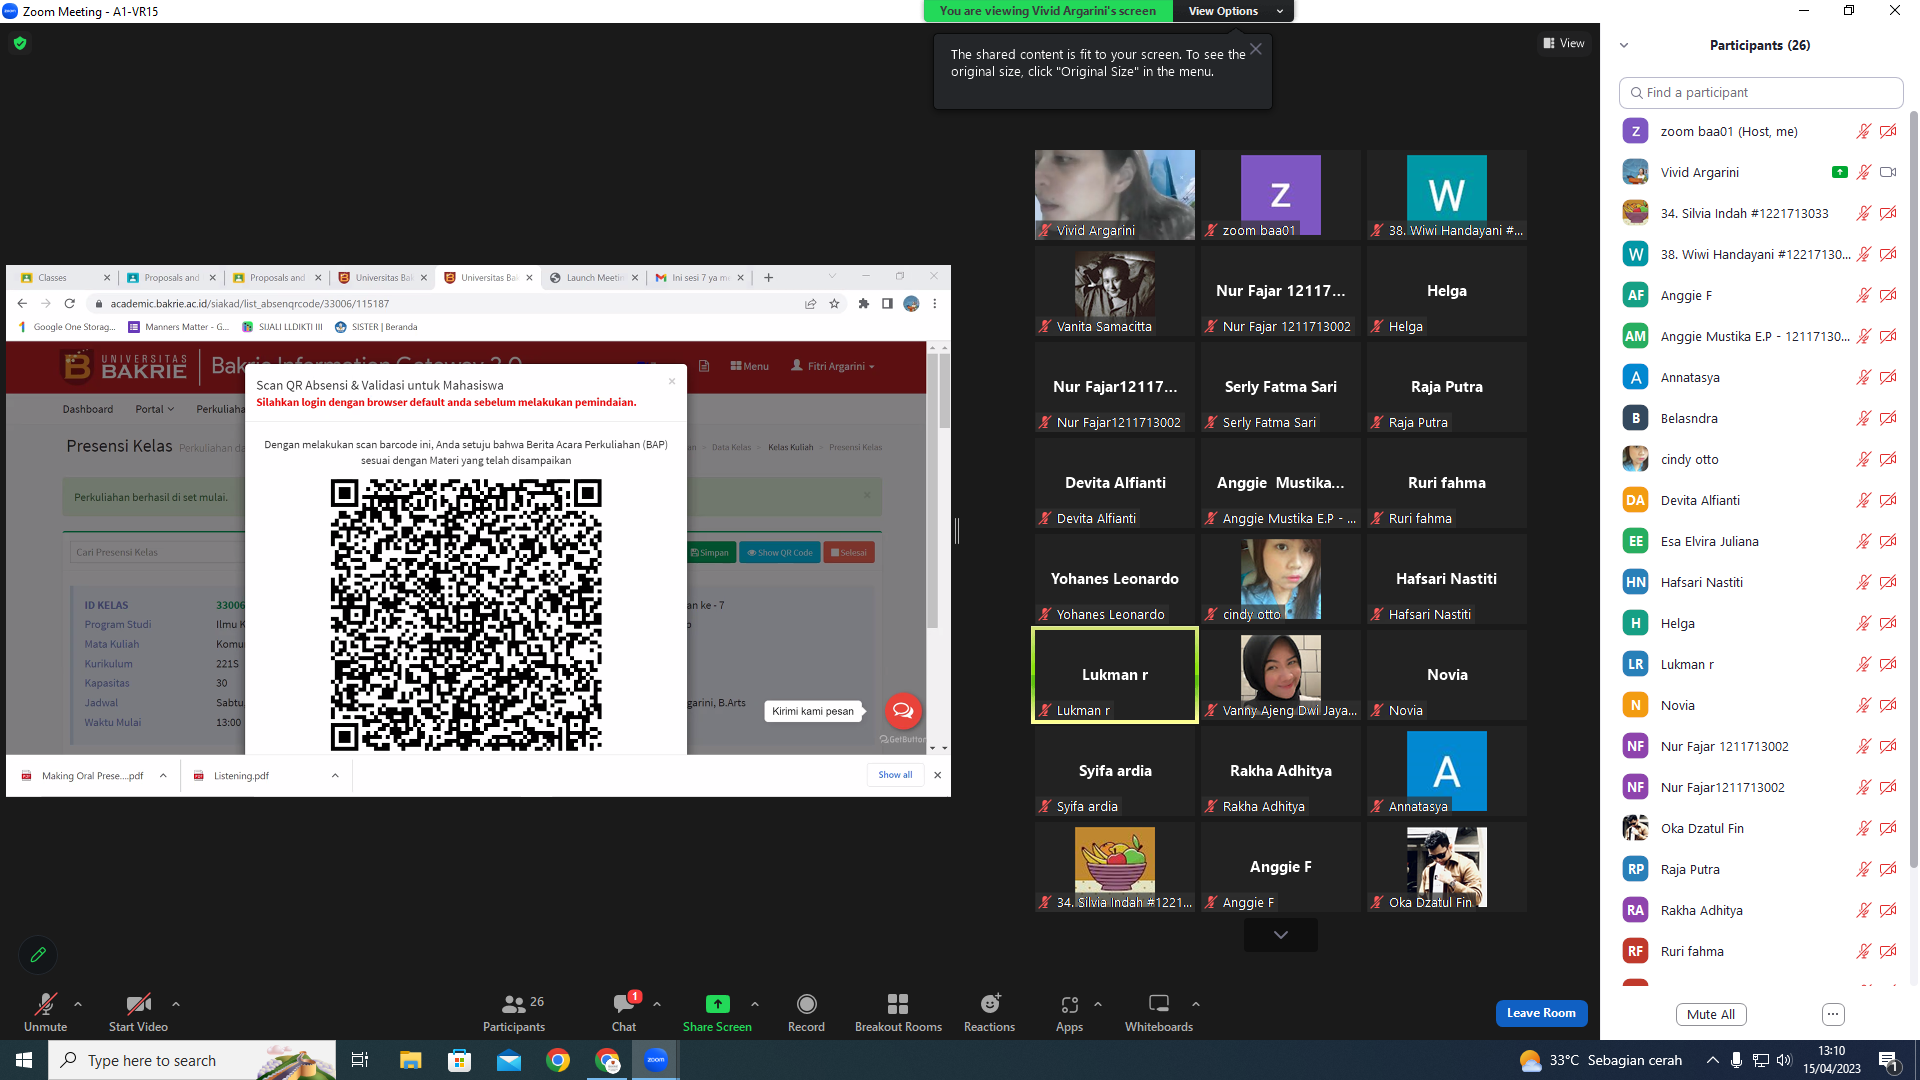
Task: Toggle mute icon for Raja Putra in list
Action: click(x=1864, y=869)
